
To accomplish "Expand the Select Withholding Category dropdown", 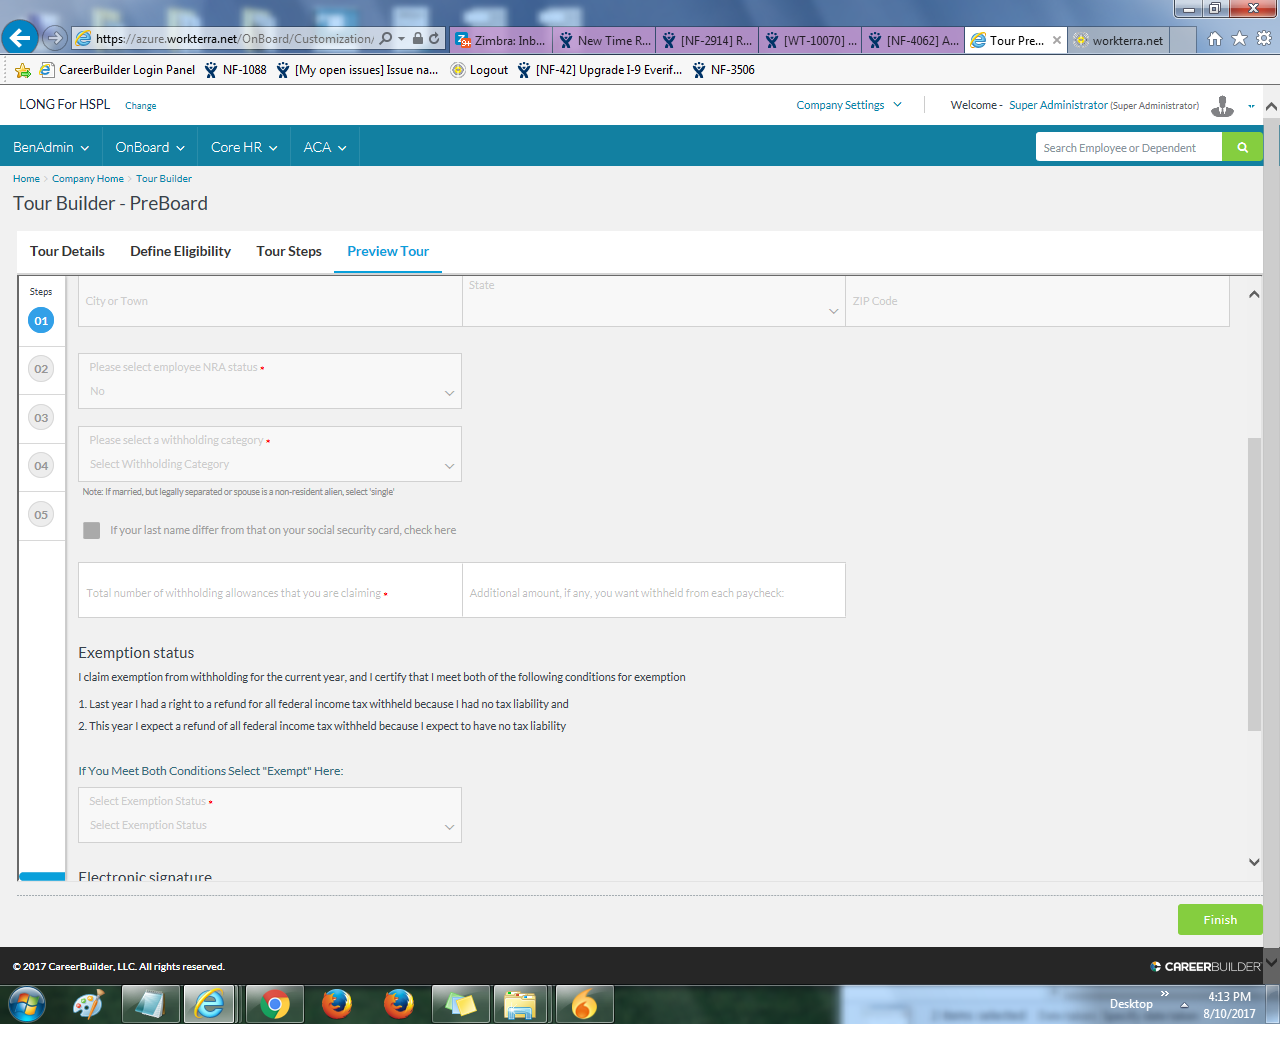I will (270, 454).
